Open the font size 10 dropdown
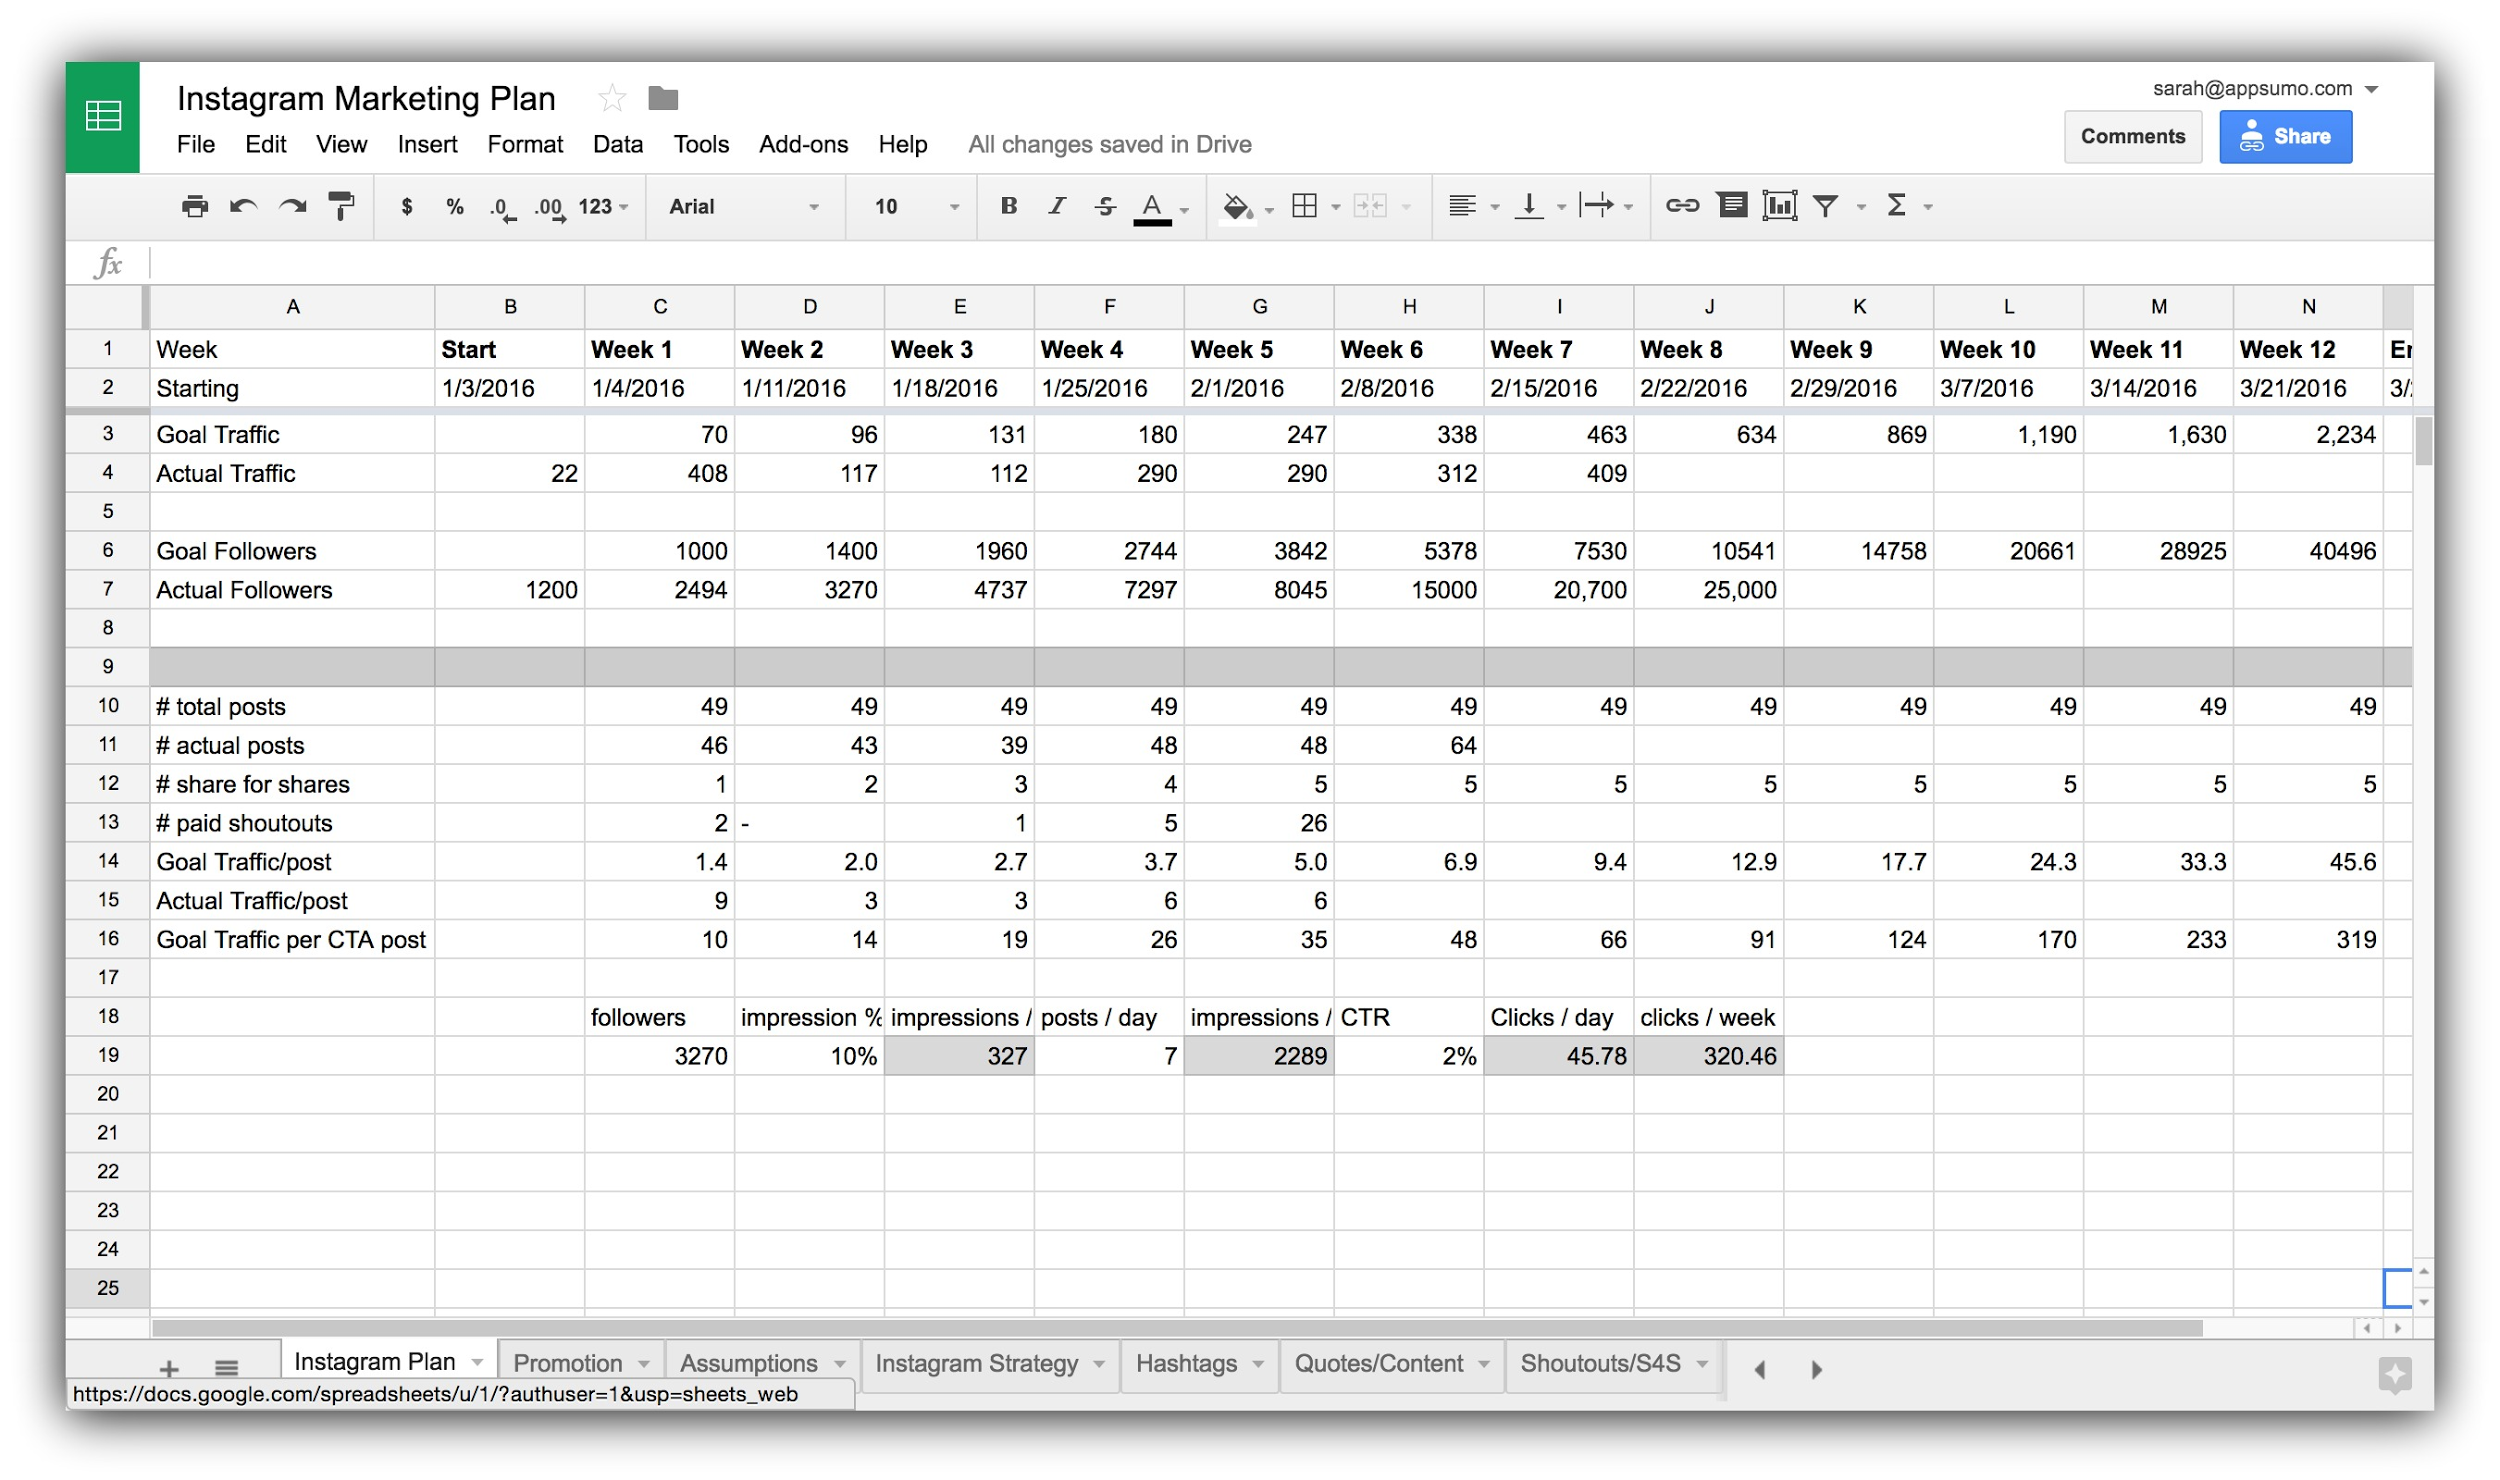The width and height of the screenshot is (2500, 1480). pos(915,207)
